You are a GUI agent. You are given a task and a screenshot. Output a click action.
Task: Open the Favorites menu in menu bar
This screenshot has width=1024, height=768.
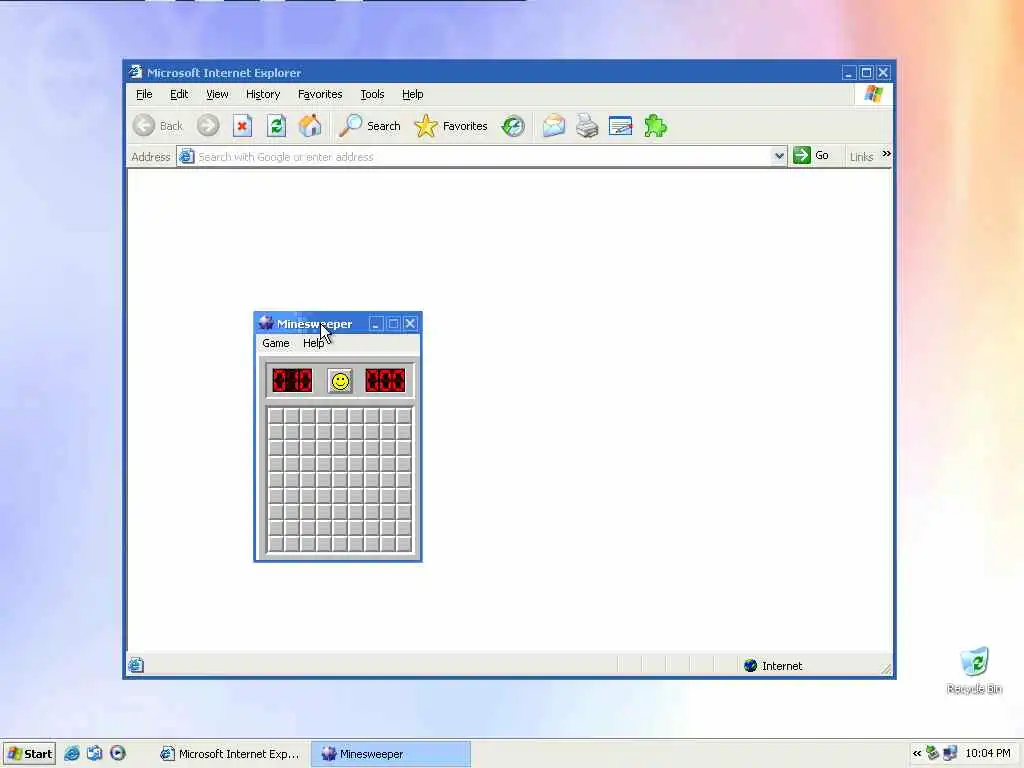click(320, 94)
